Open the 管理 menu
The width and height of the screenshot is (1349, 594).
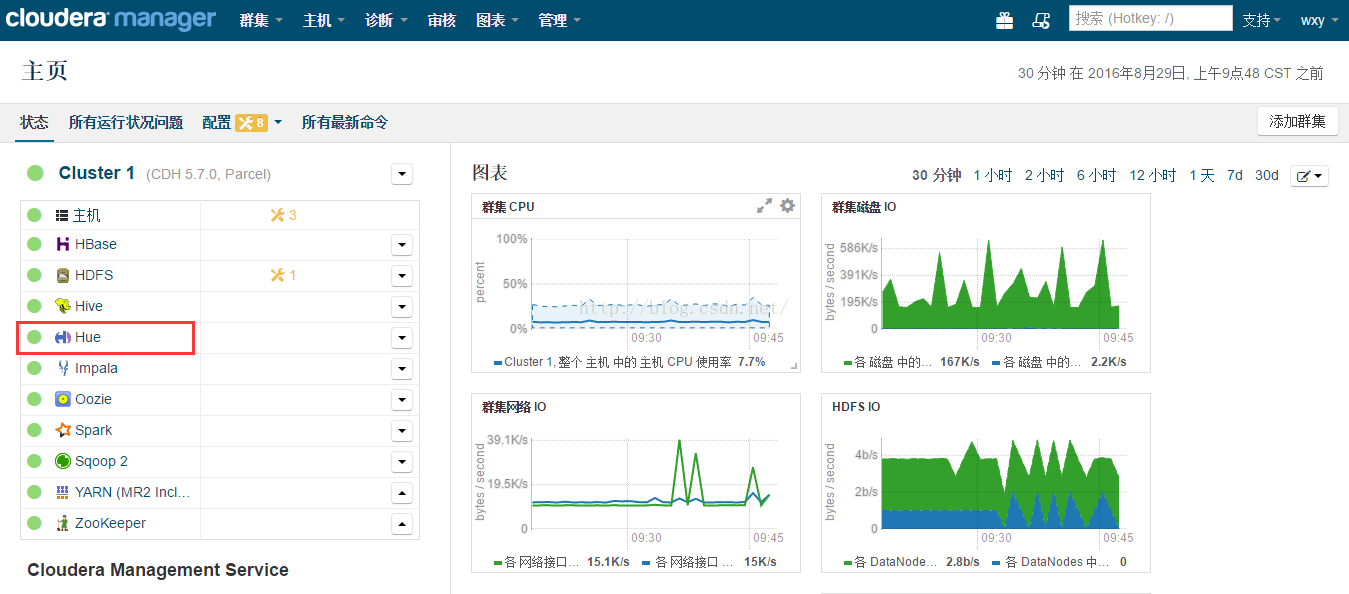559,20
